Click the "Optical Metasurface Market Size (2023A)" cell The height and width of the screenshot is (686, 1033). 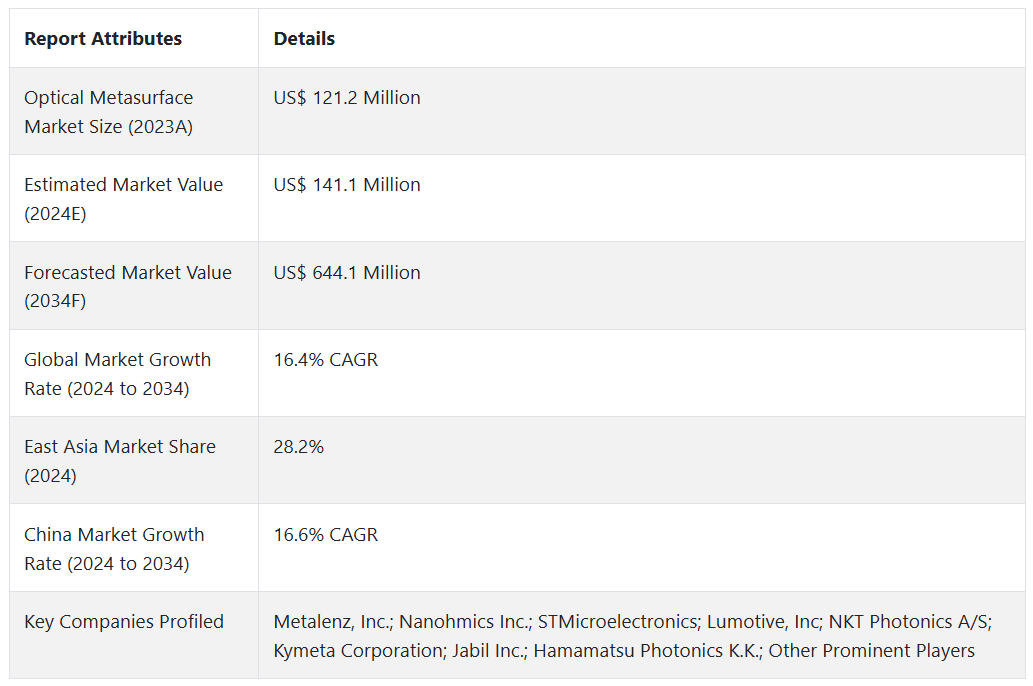109,112
